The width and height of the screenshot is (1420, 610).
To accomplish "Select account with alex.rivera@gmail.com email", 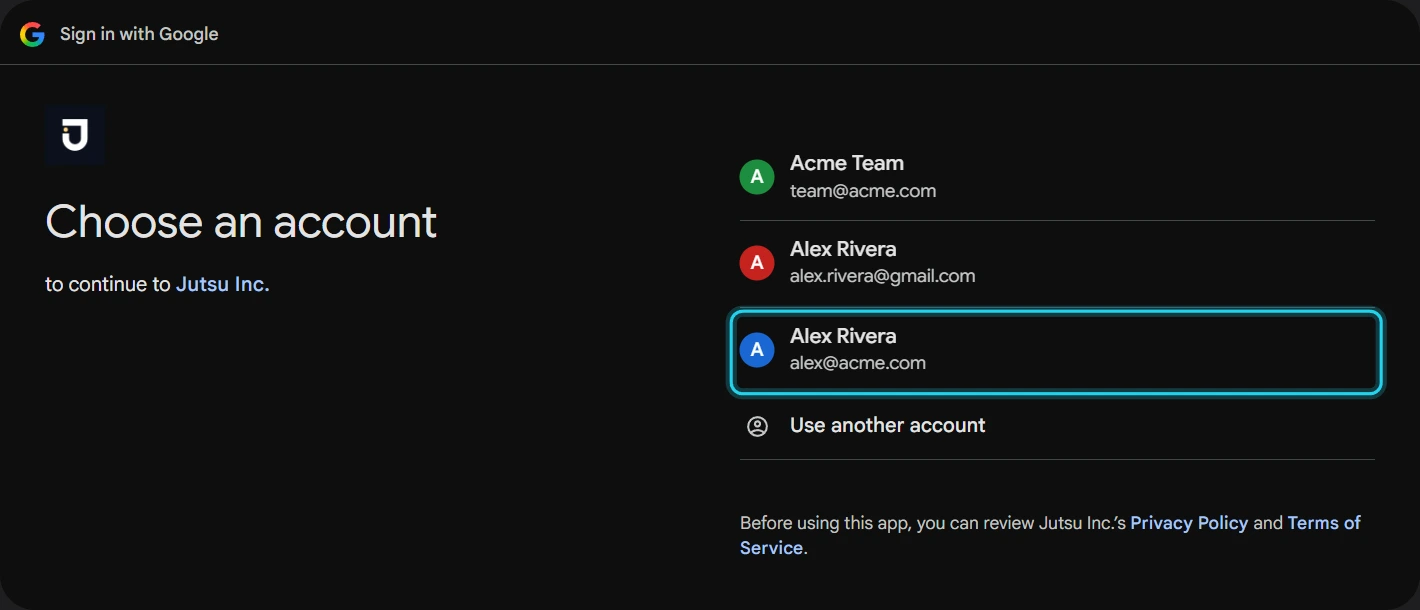I will pos(1057,263).
